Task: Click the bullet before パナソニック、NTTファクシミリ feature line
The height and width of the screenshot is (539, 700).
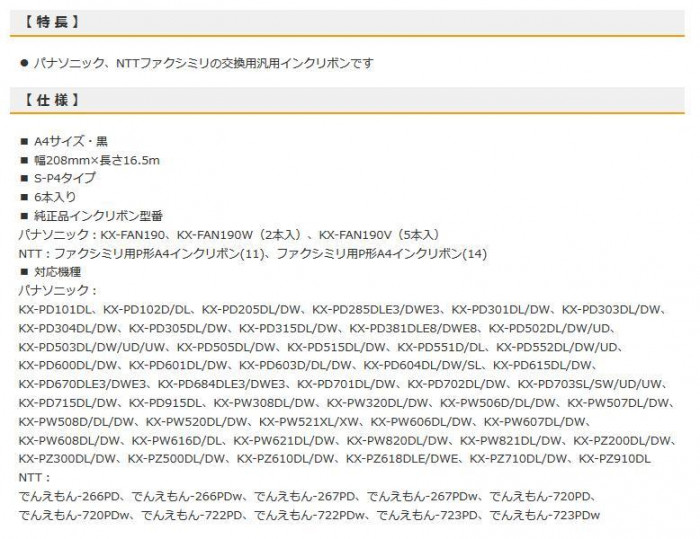Action: click(24, 63)
